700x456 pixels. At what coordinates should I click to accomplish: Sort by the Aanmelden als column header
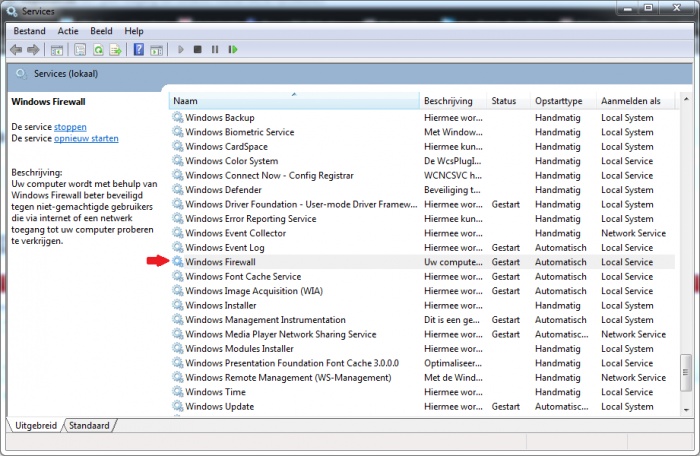click(x=635, y=101)
